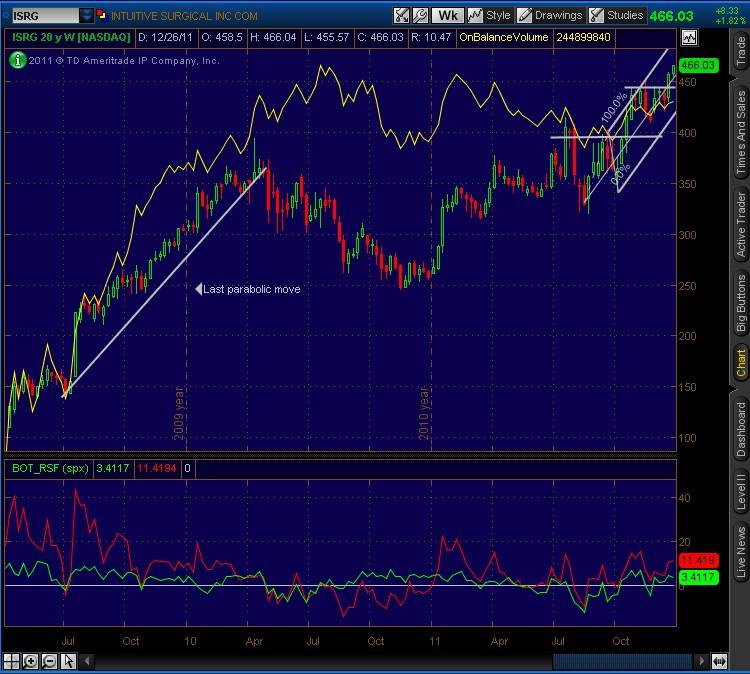Select the crosshair pan tool icon
Screen dimensions: 750x674
click(11, 661)
